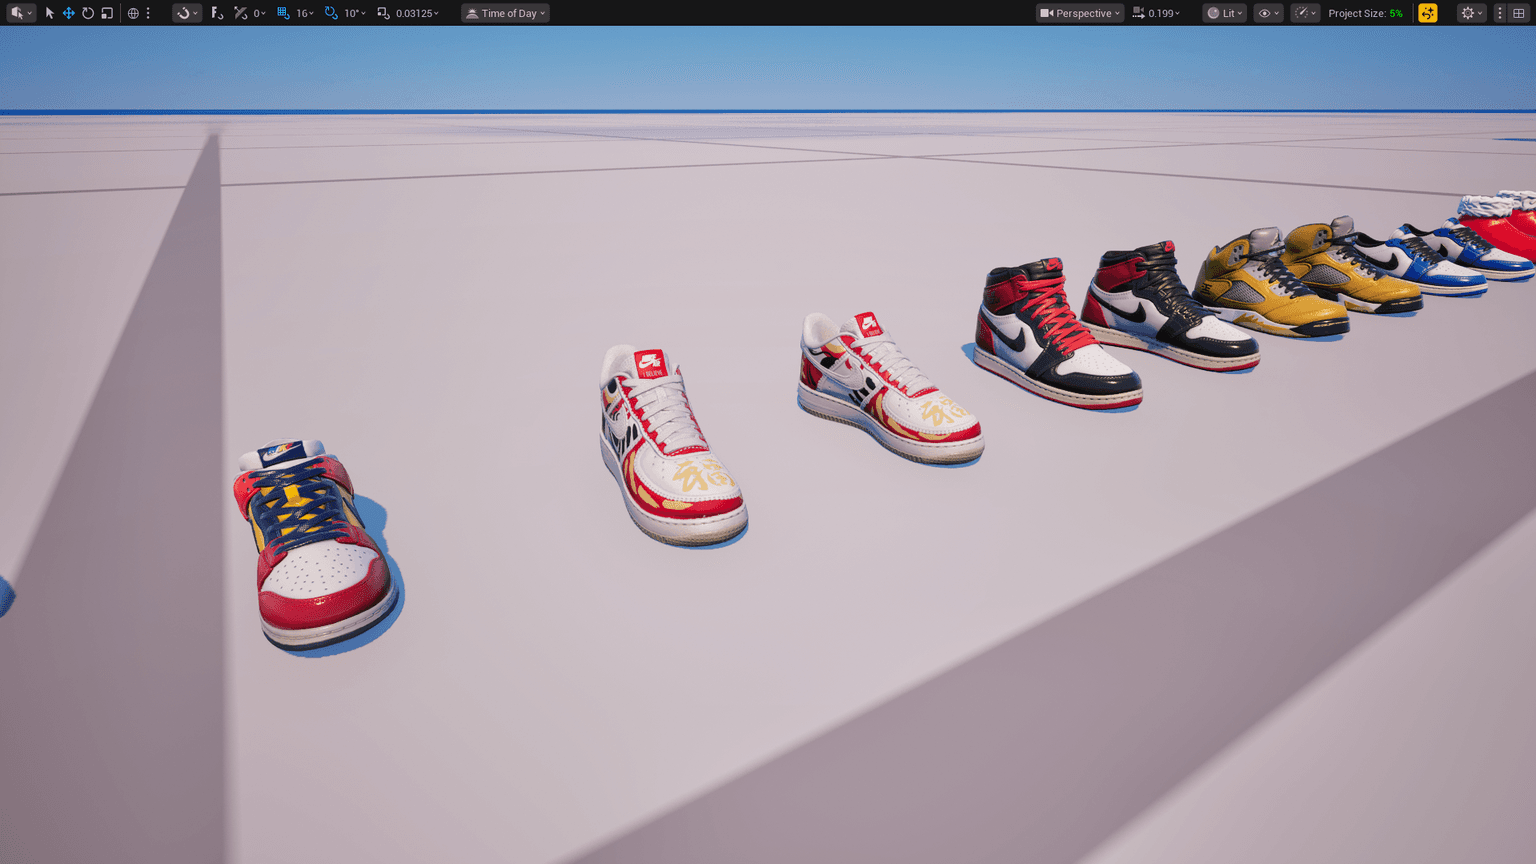Toggle grid location snapping icon
Viewport: 1536px width, 864px height.
click(x=283, y=13)
